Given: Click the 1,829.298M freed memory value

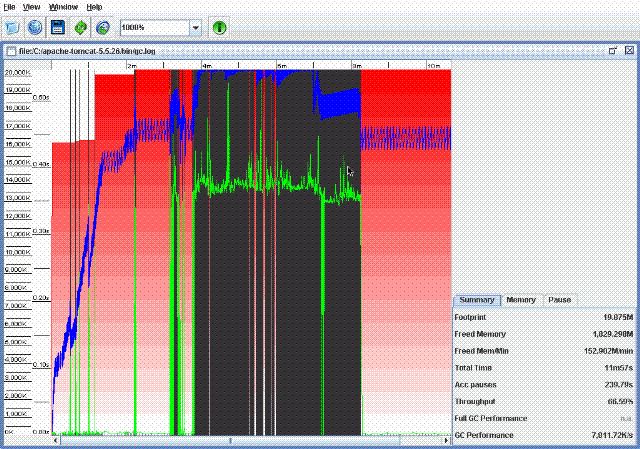Looking at the screenshot, I should coord(613,334).
